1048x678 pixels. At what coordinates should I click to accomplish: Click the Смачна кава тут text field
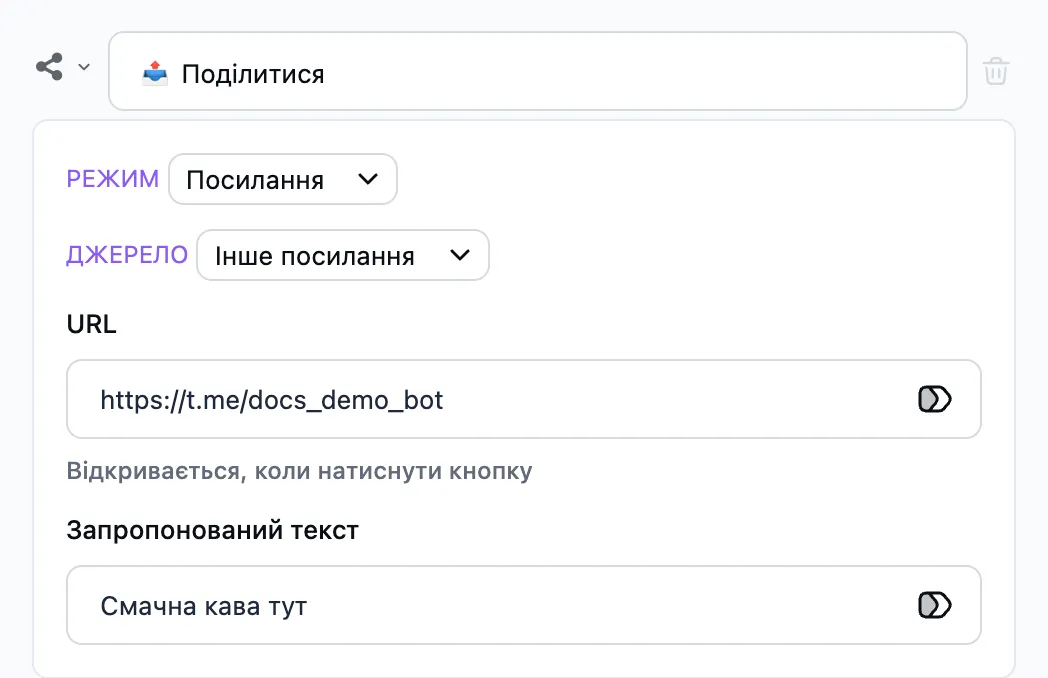point(523,605)
